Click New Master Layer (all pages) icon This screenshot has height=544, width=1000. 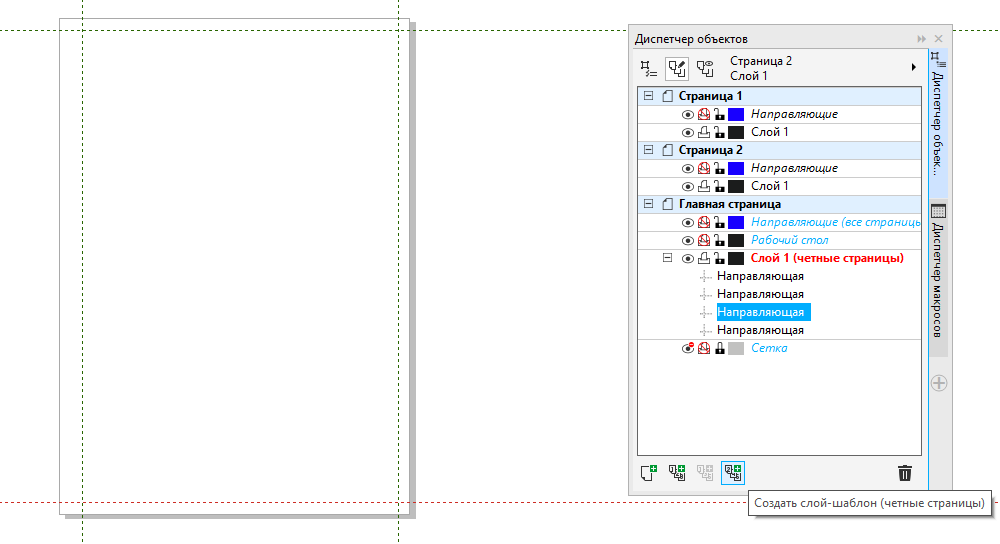pos(677,473)
